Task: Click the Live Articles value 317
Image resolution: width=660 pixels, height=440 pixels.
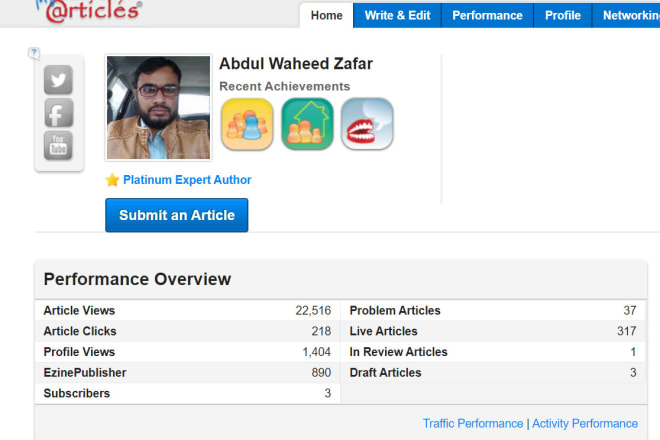Action: coord(627,331)
